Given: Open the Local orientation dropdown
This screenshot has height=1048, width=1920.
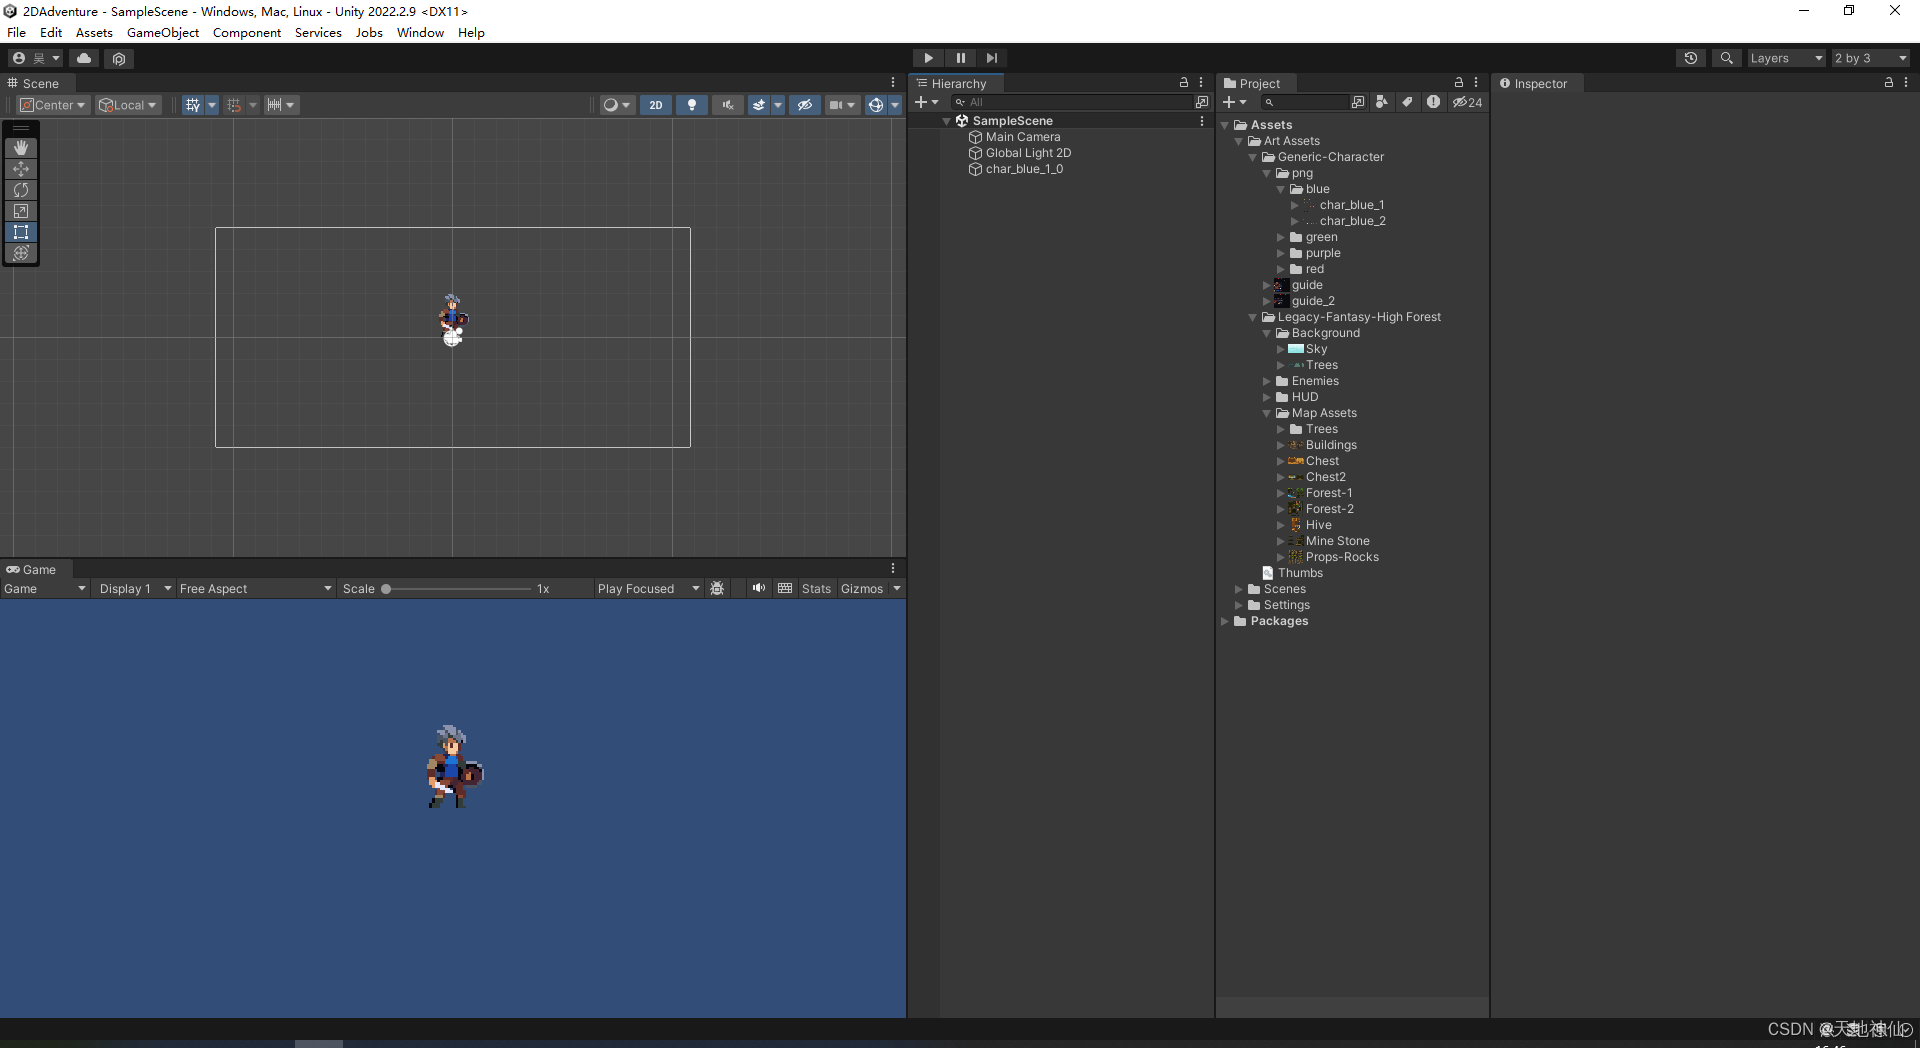Looking at the screenshot, I should 128,105.
